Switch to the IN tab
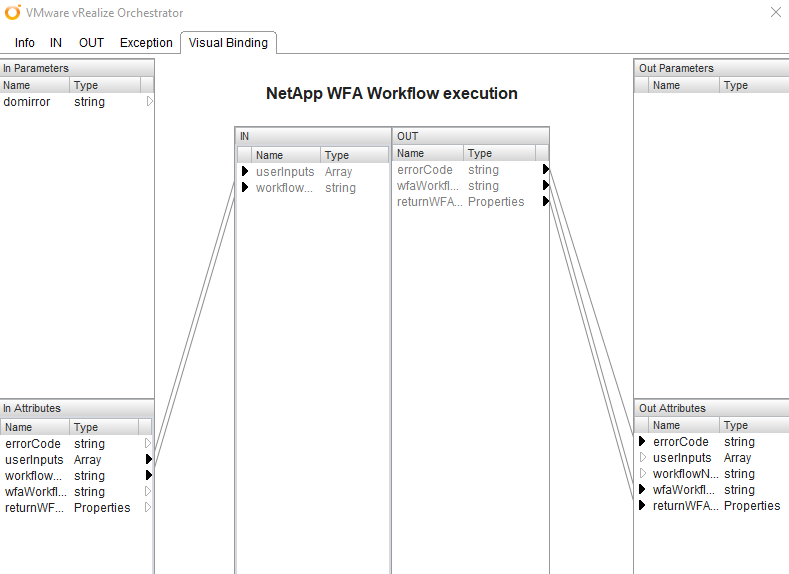The width and height of the screenshot is (789, 574). point(56,43)
